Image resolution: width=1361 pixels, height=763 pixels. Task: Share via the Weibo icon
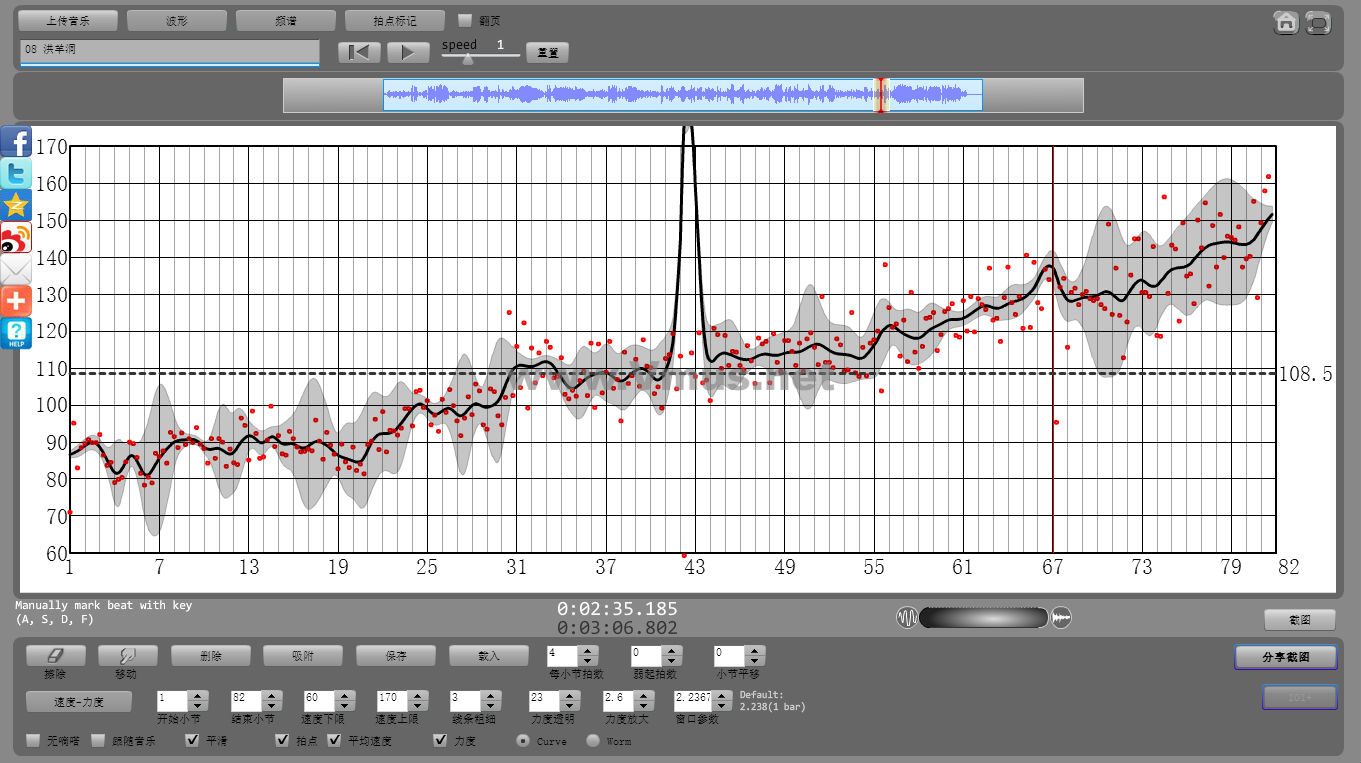[16, 236]
